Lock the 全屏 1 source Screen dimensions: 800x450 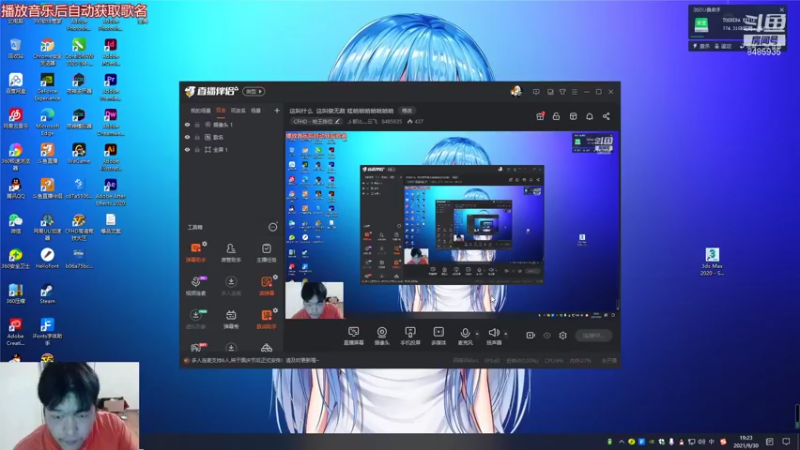(x=197, y=149)
